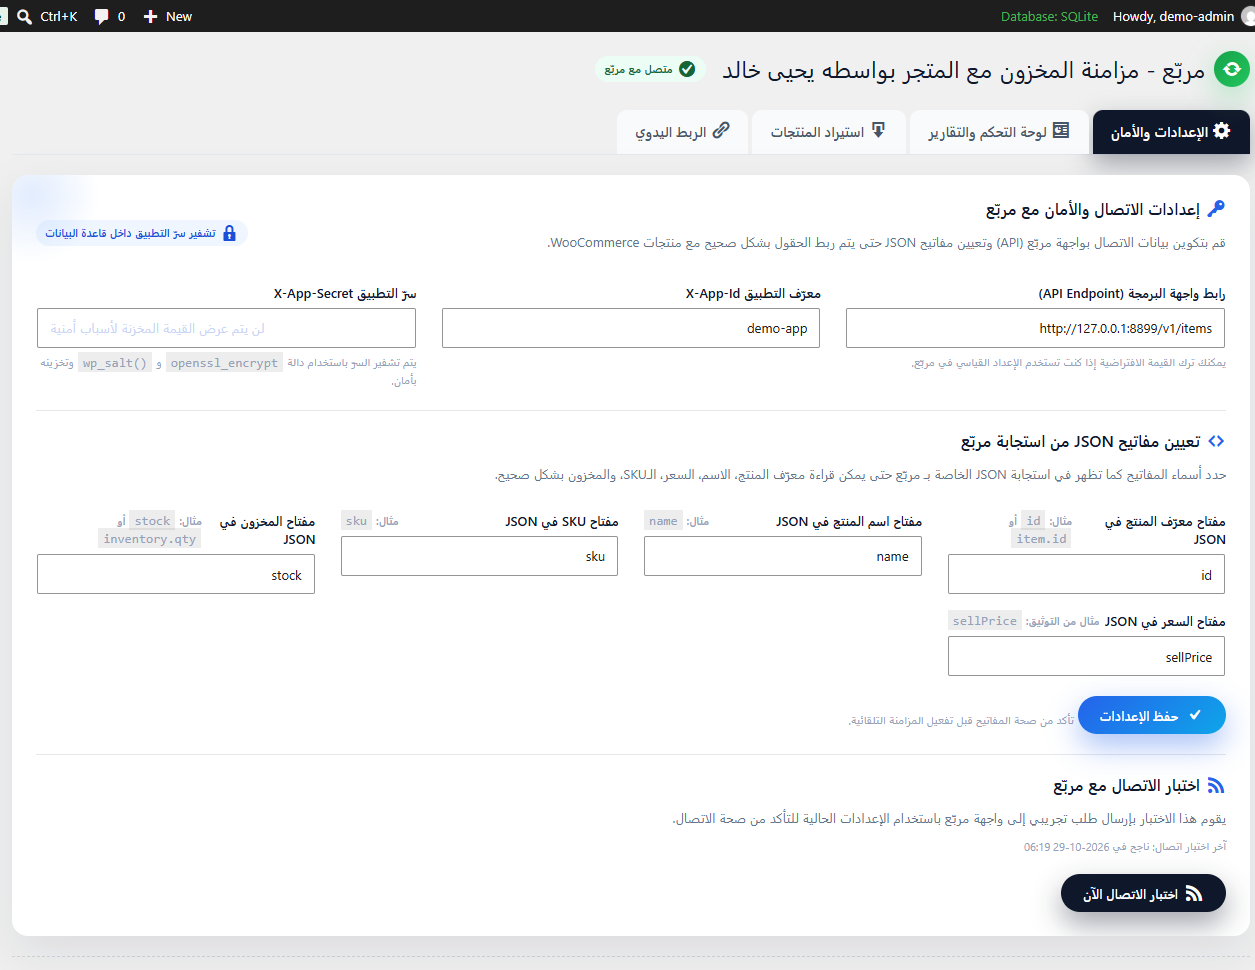Click the signal icon in test connection button
Screen dimensions: 1255x970
tap(1193, 894)
